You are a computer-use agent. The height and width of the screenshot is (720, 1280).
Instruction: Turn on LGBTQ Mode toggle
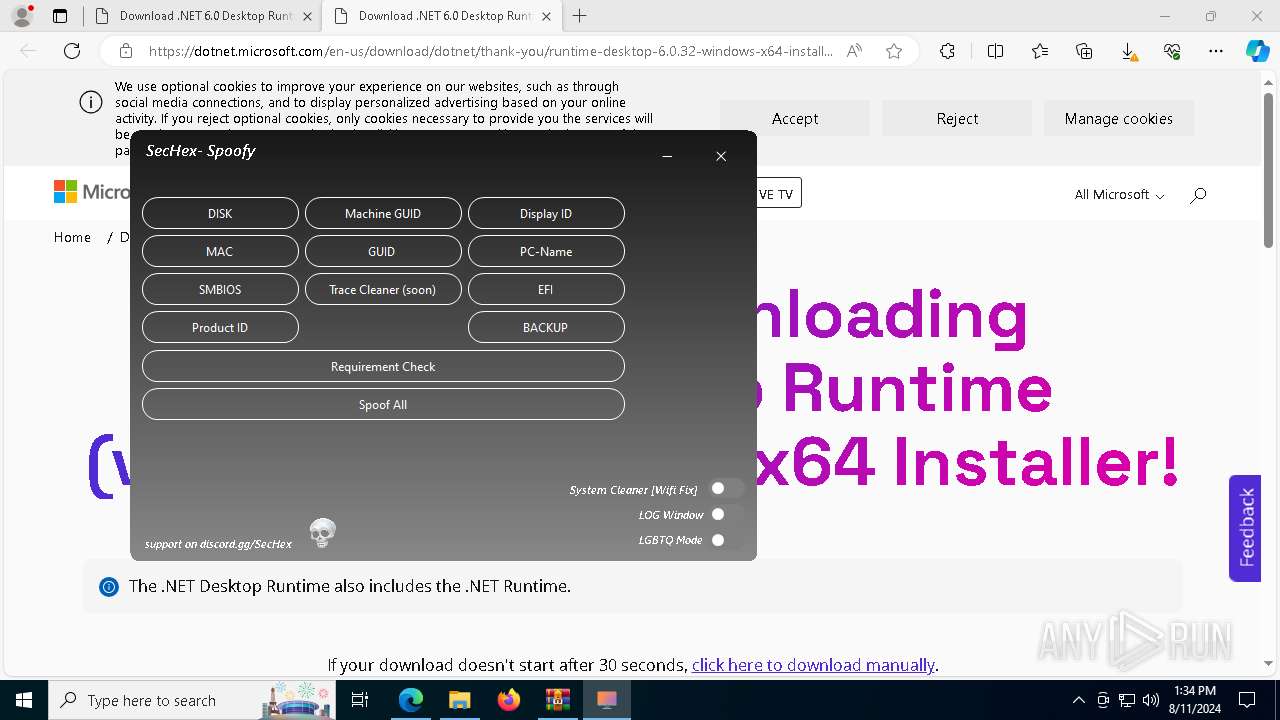[727, 540]
